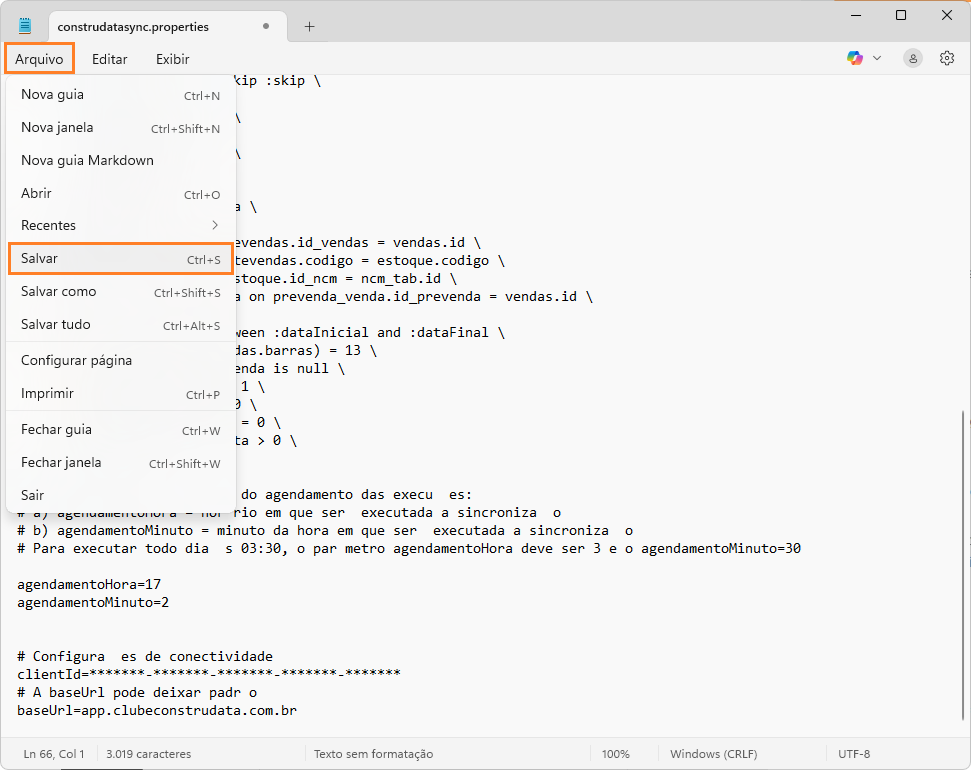Click unsaved dot on construdatasync.properties tab

[266, 27]
